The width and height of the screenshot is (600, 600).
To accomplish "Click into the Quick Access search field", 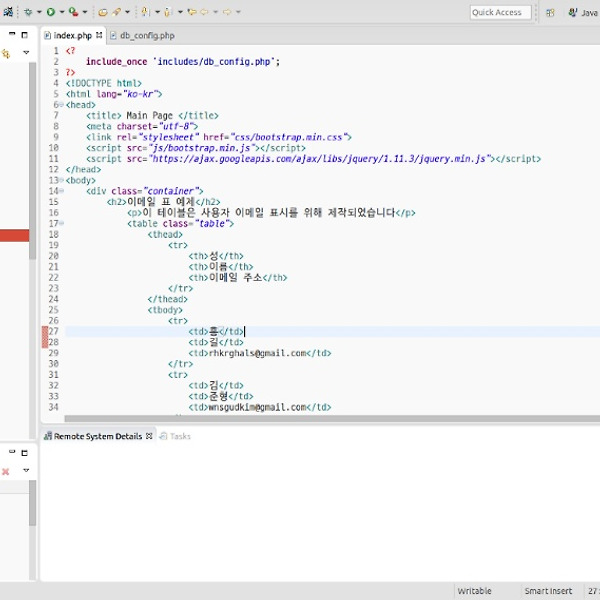I will tap(500, 12).
